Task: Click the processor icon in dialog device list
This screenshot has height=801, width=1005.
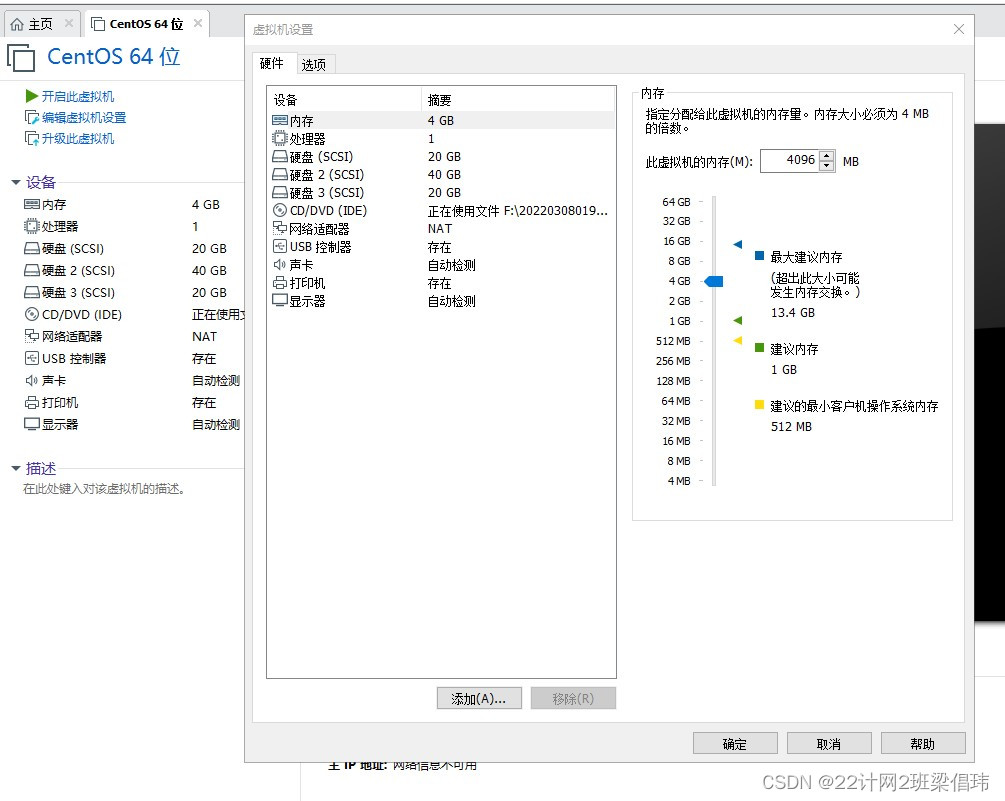Action: pyautogui.click(x=279, y=138)
